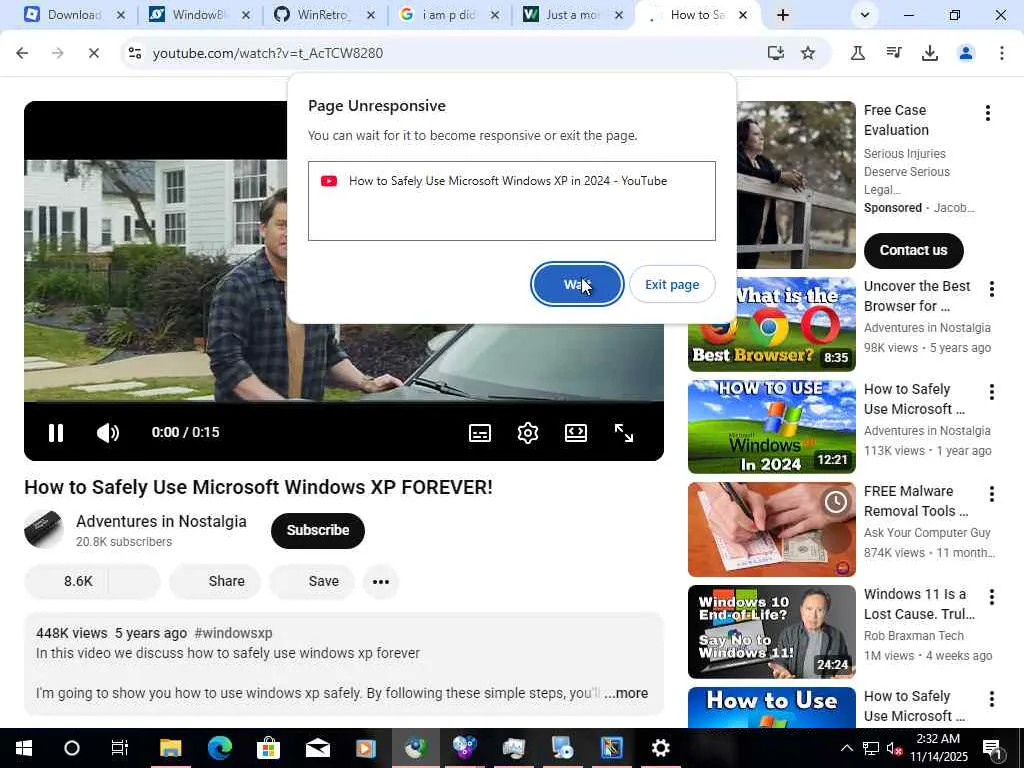Share the video

(x=215, y=581)
